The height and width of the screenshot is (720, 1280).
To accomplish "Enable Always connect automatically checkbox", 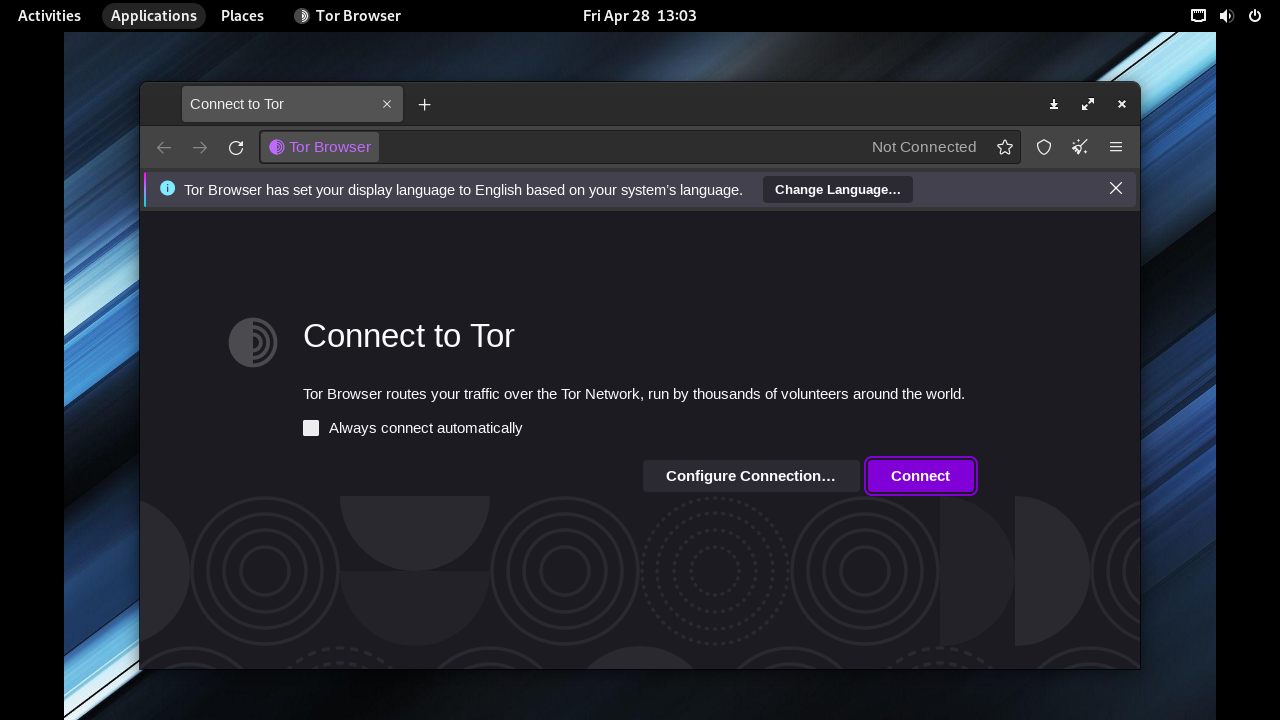I will click(311, 428).
